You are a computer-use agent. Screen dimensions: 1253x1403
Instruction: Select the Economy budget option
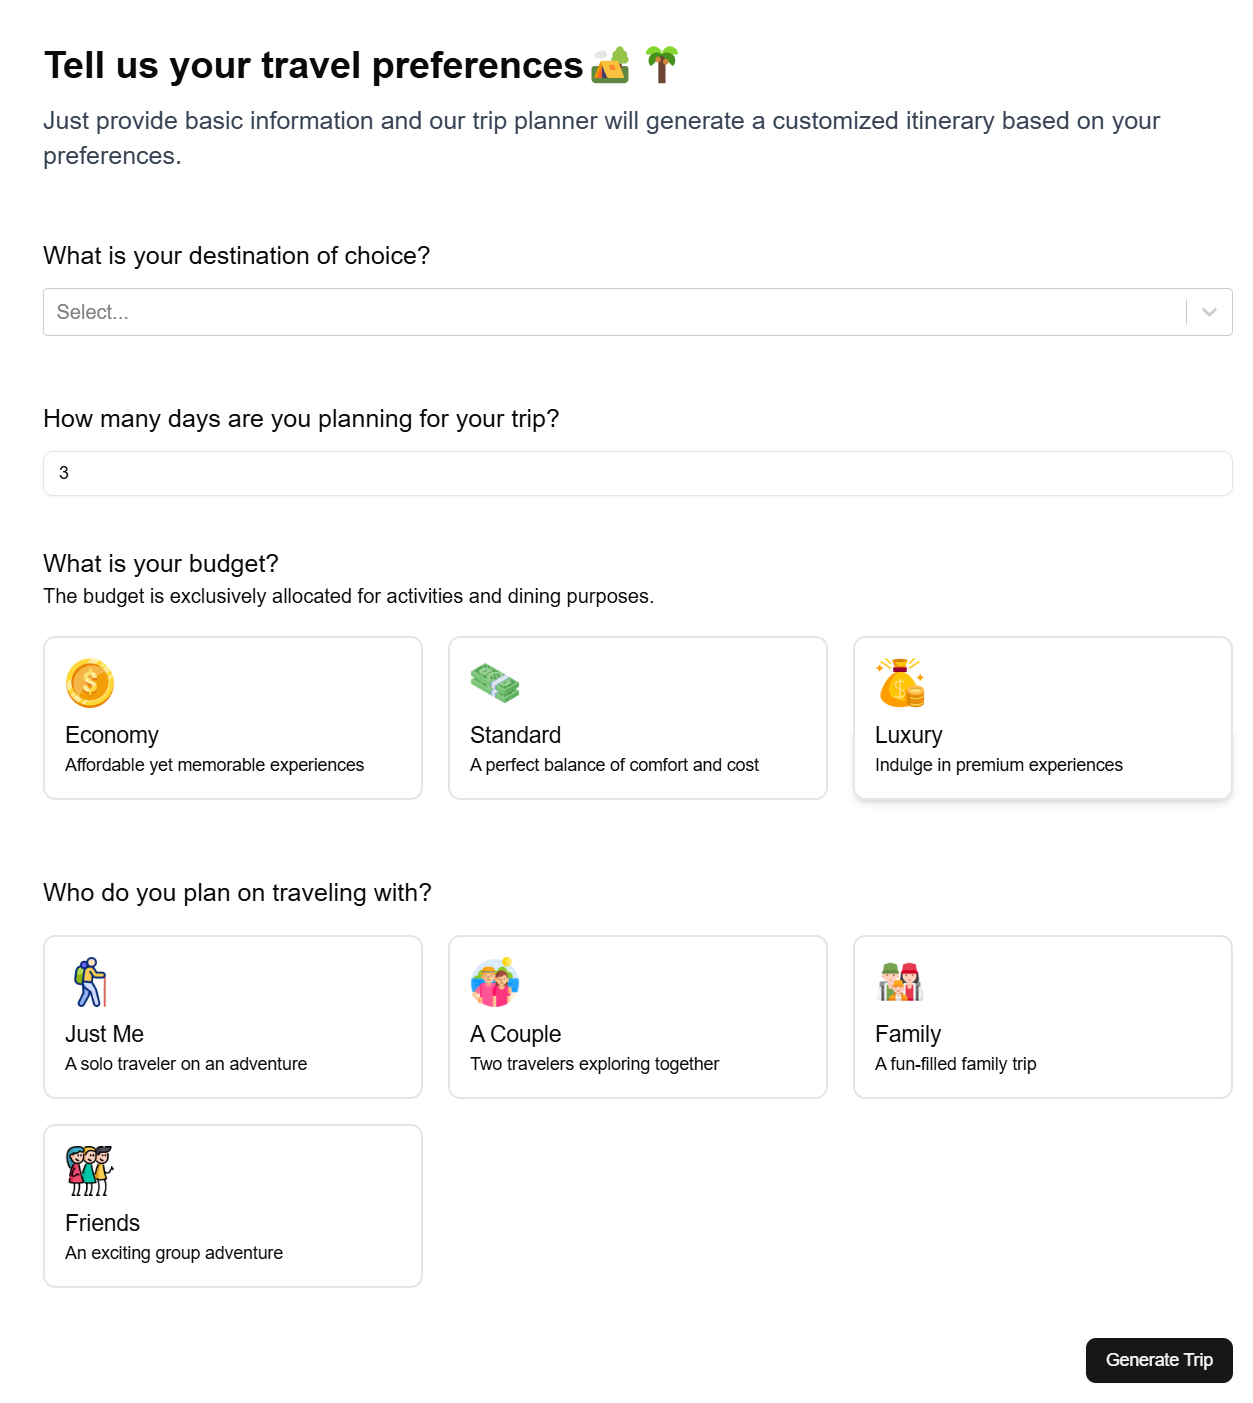pos(232,717)
